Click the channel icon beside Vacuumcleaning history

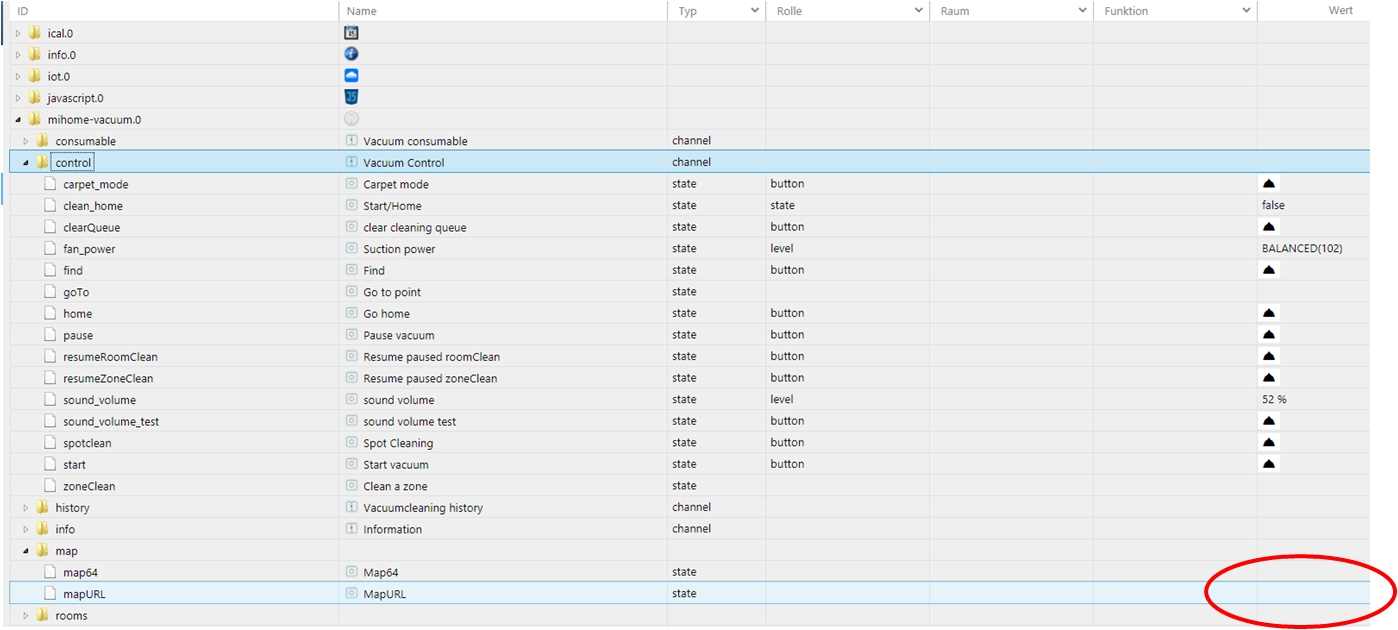coord(351,507)
